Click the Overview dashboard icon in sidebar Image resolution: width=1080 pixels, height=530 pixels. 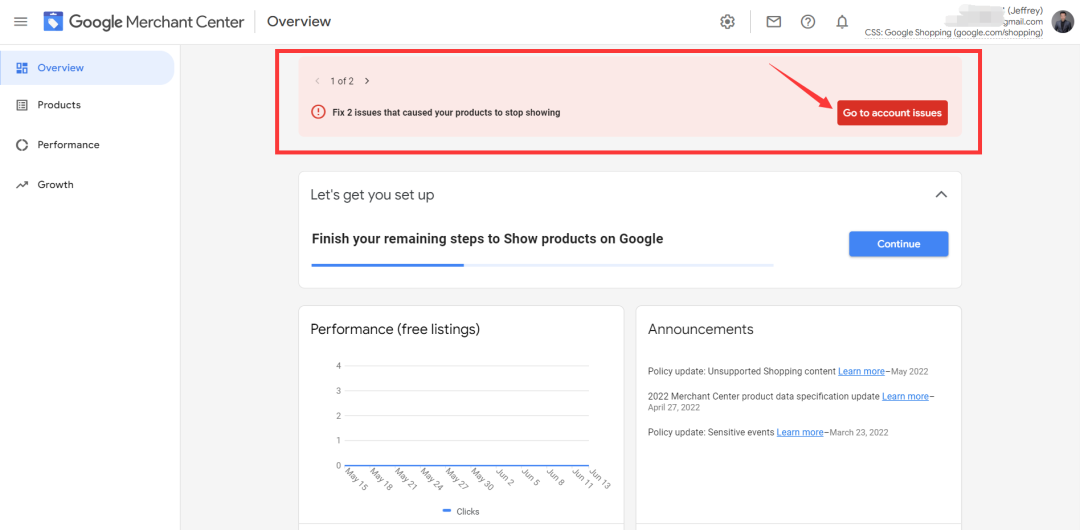[x=22, y=68]
